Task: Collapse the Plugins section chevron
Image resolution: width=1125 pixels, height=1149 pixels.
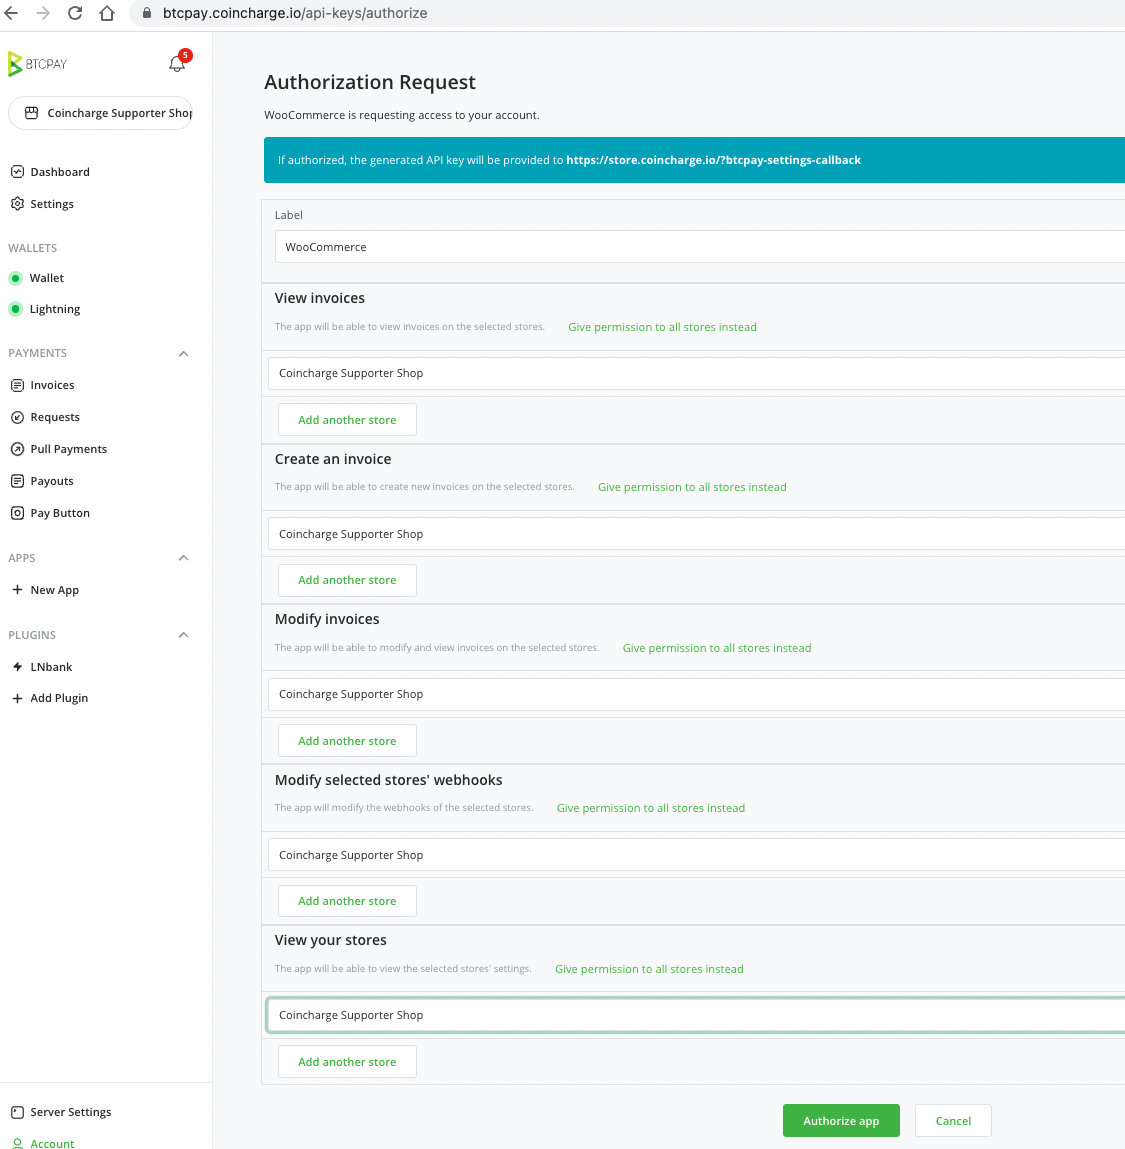Action: (184, 635)
